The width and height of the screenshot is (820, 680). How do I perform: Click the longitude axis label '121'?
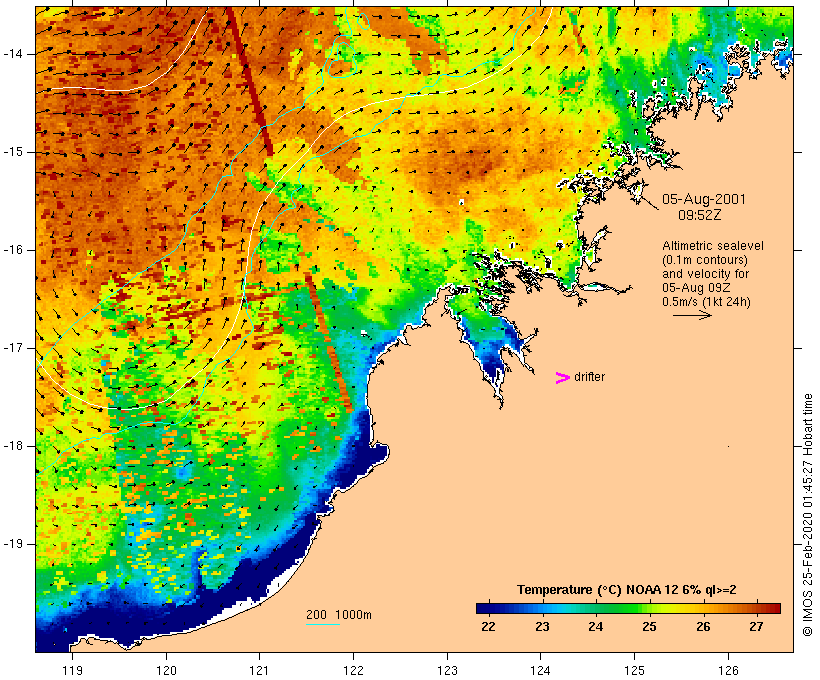click(x=259, y=670)
